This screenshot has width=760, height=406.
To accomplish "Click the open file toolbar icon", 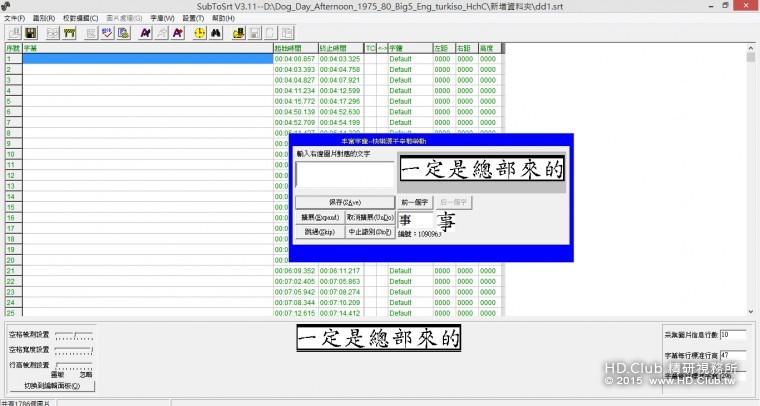I will (x=14, y=33).
